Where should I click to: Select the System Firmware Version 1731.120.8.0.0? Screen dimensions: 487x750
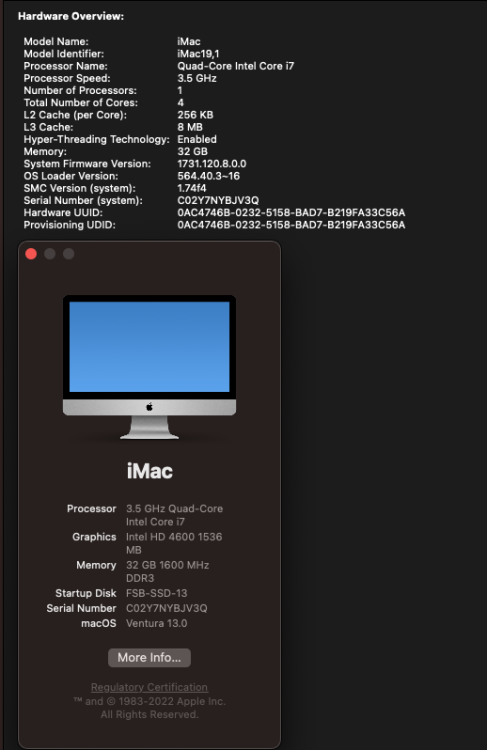[x=212, y=164]
